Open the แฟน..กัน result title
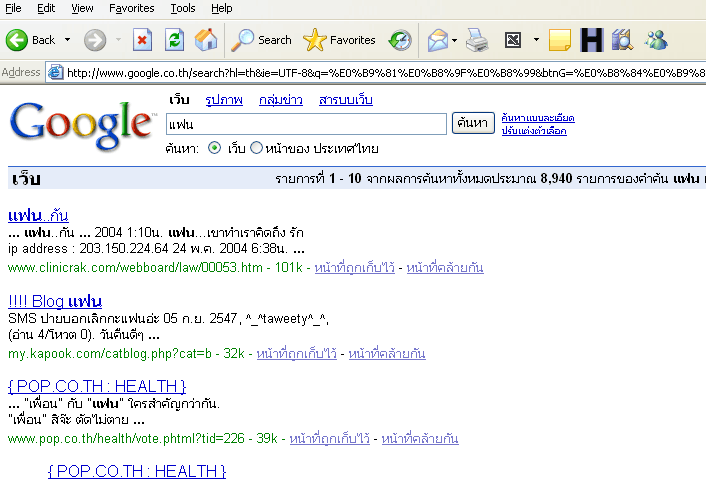The height and width of the screenshot is (479, 706). click(38, 215)
